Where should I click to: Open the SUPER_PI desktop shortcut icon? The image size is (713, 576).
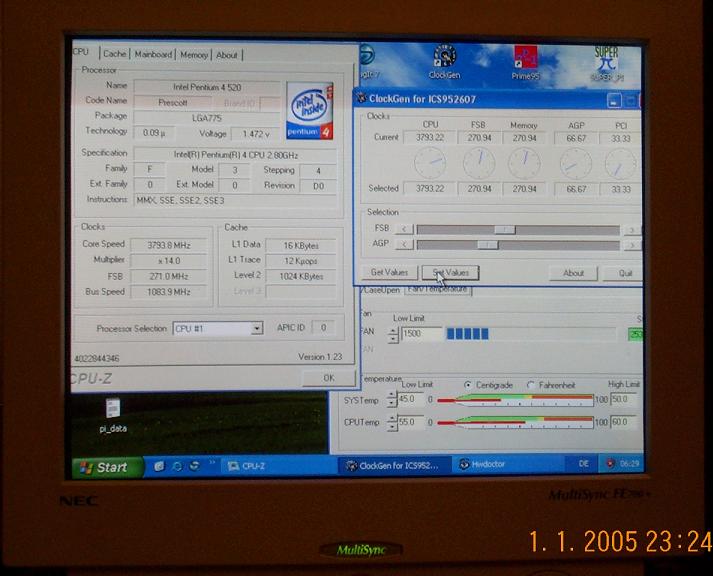pyautogui.click(x=607, y=64)
